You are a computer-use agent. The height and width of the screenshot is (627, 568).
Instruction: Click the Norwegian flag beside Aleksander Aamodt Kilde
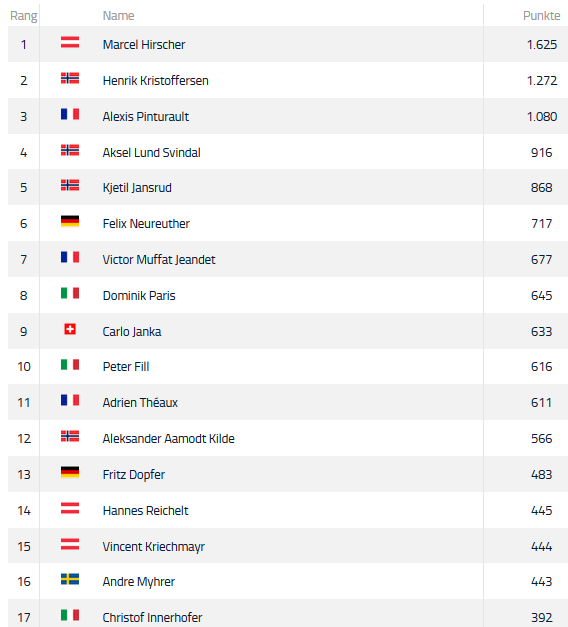pos(70,436)
